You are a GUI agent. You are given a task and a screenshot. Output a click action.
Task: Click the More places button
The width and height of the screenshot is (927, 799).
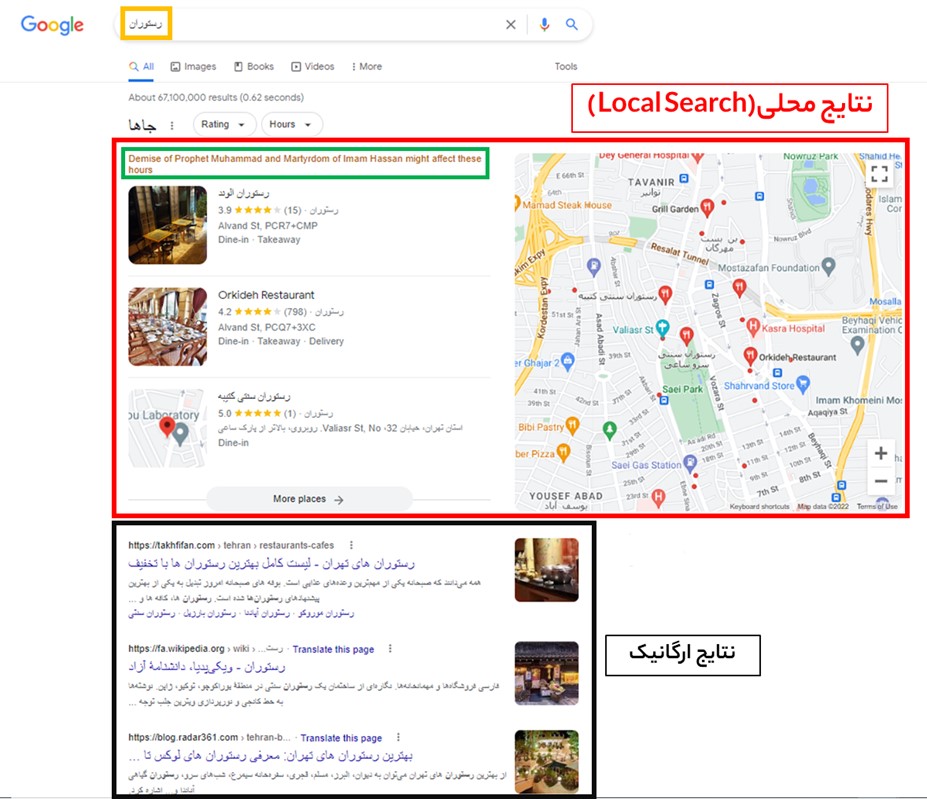(307, 498)
